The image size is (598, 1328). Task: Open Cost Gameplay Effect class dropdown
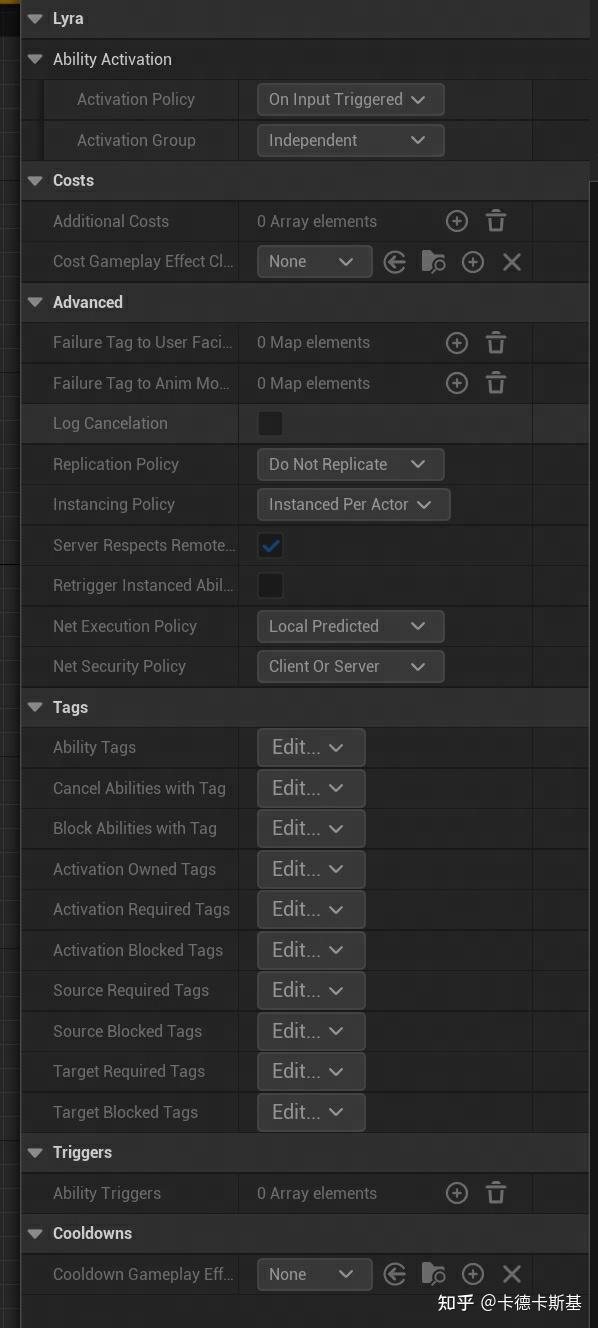pyautogui.click(x=314, y=262)
